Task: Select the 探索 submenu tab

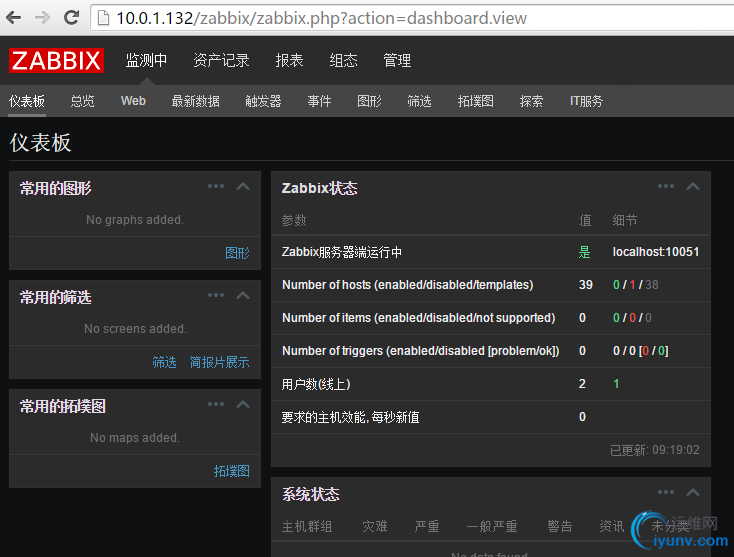Action: [x=531, y=101]
